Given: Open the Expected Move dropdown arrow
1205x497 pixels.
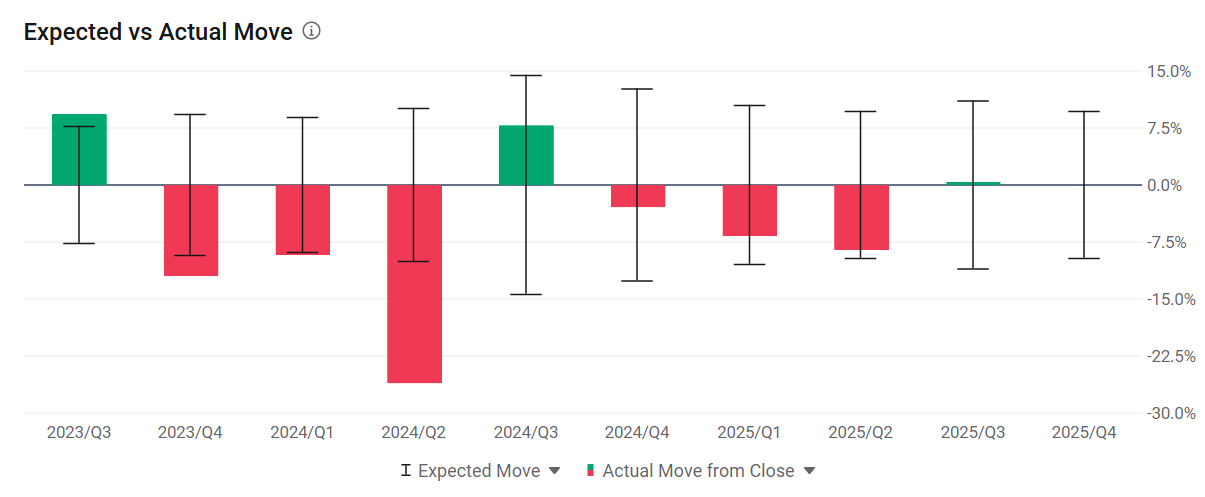Looking at the screenshot, I should pyautogui.click(x=555, y=471).
